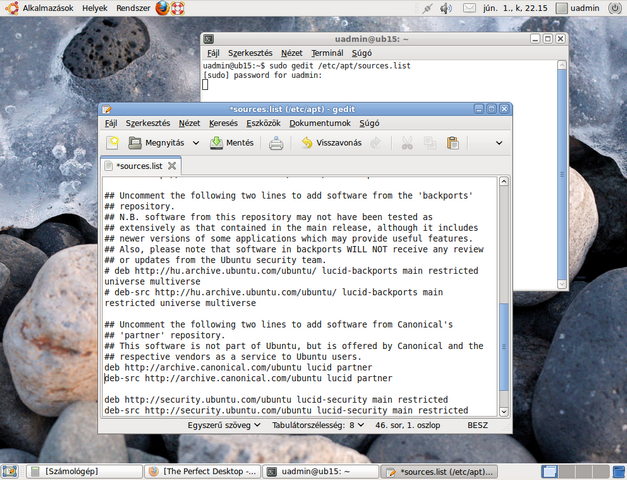Image resolution: width=627 pixels, height=480 pixels.
Task: Open the Keresés menu in gedit
Action: [x=223, y=123]
